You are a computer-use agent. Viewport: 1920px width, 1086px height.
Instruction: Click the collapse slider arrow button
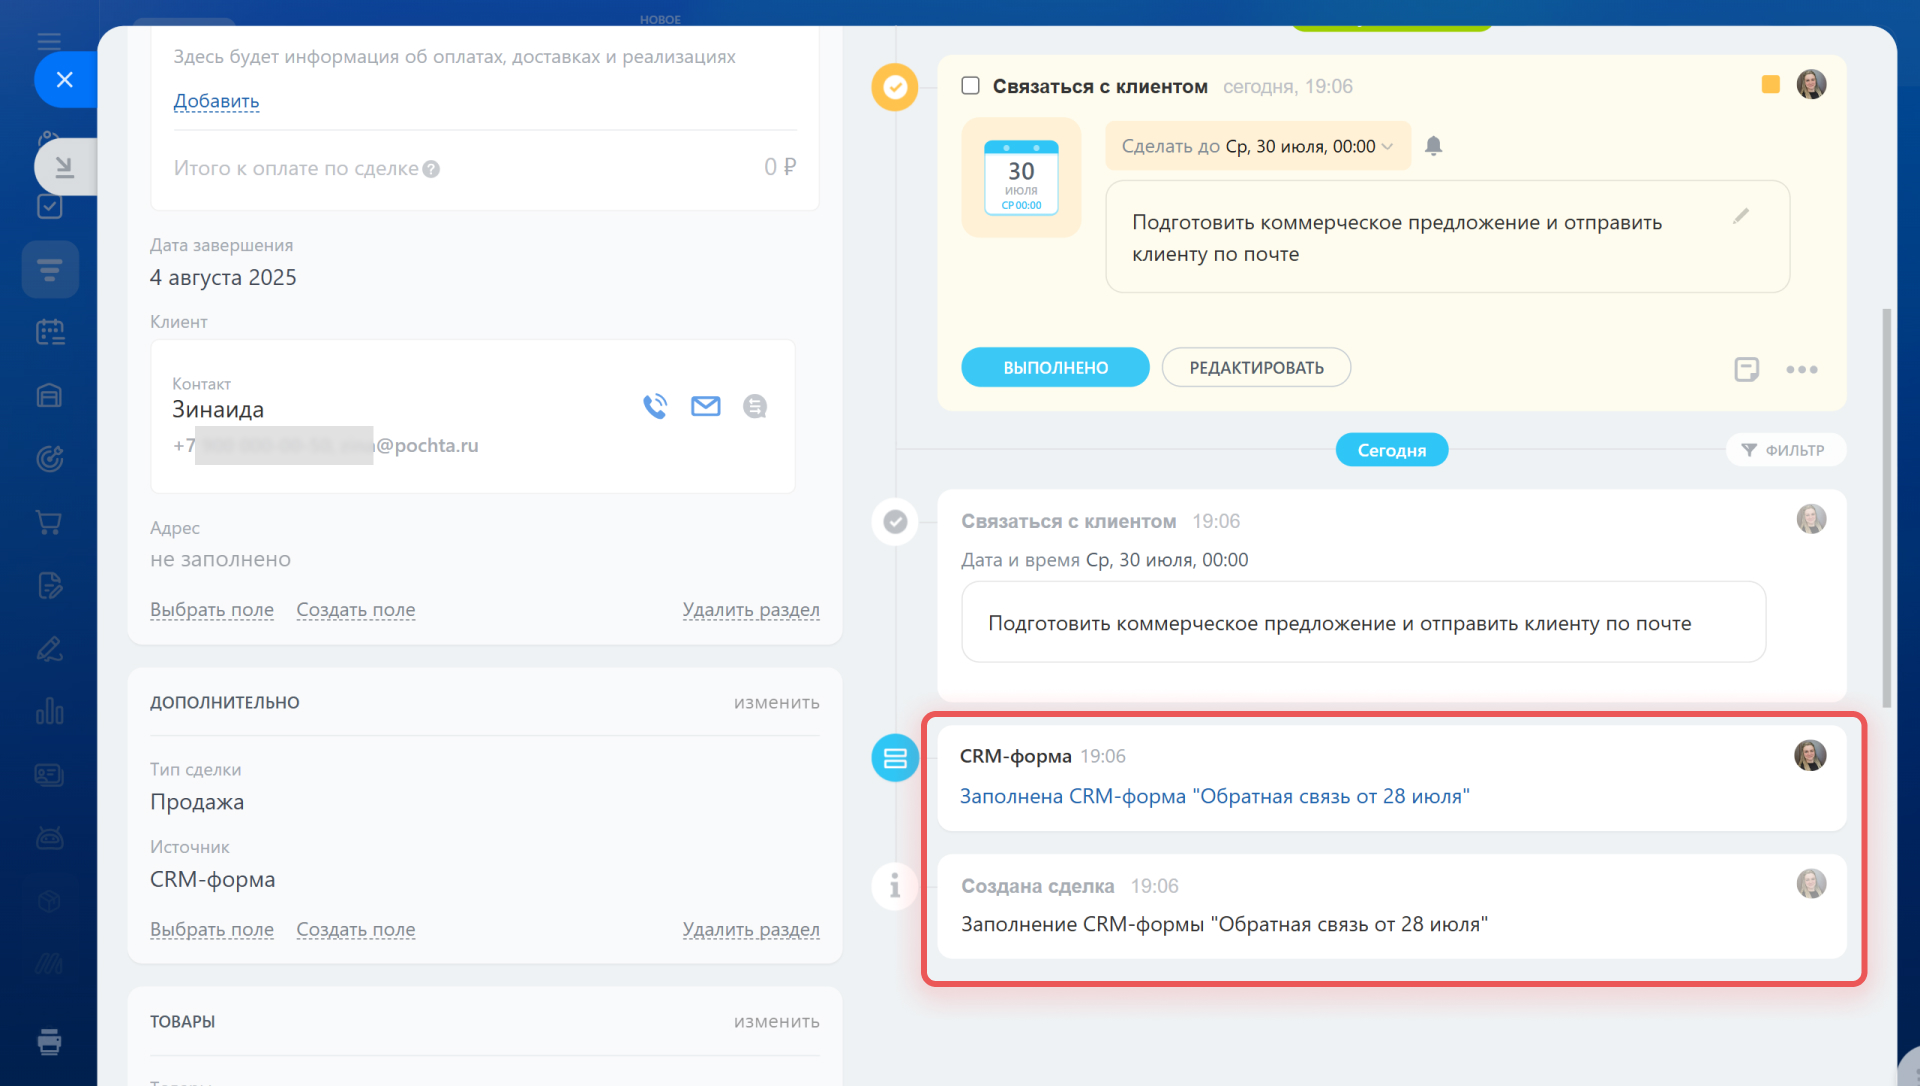point(65,166)
